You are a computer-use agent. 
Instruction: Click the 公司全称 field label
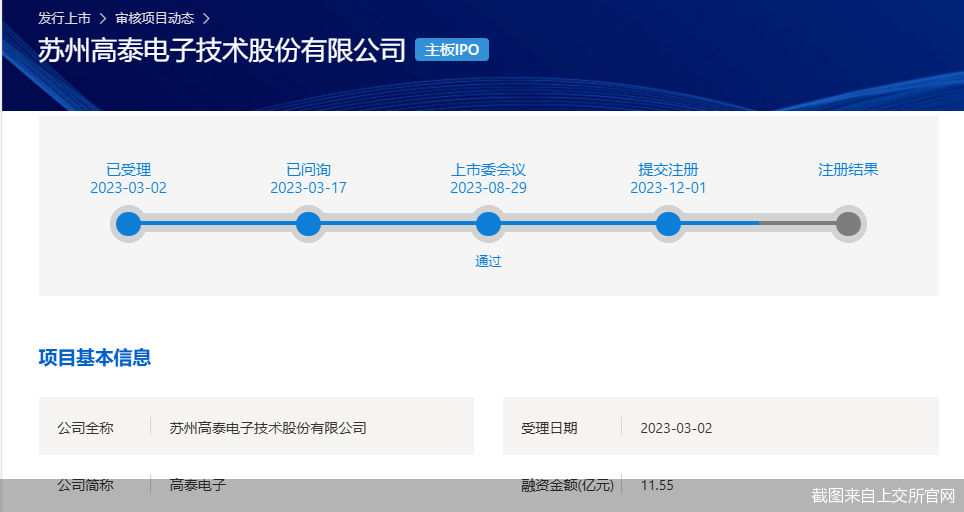click(x=85, y=428)
